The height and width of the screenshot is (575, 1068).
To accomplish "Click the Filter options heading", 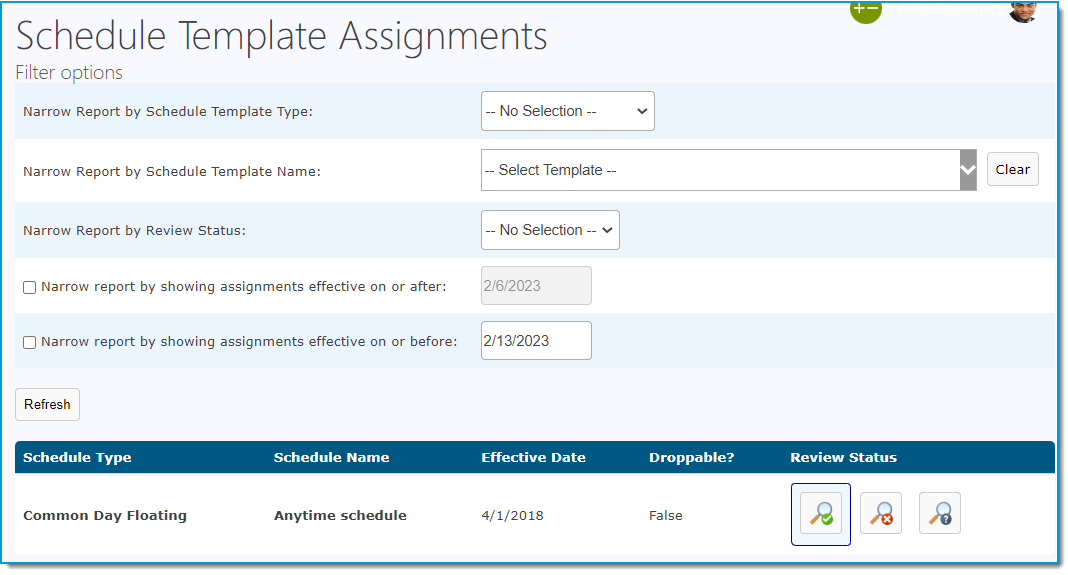I will pyautogui.click(x=69, y=72).
